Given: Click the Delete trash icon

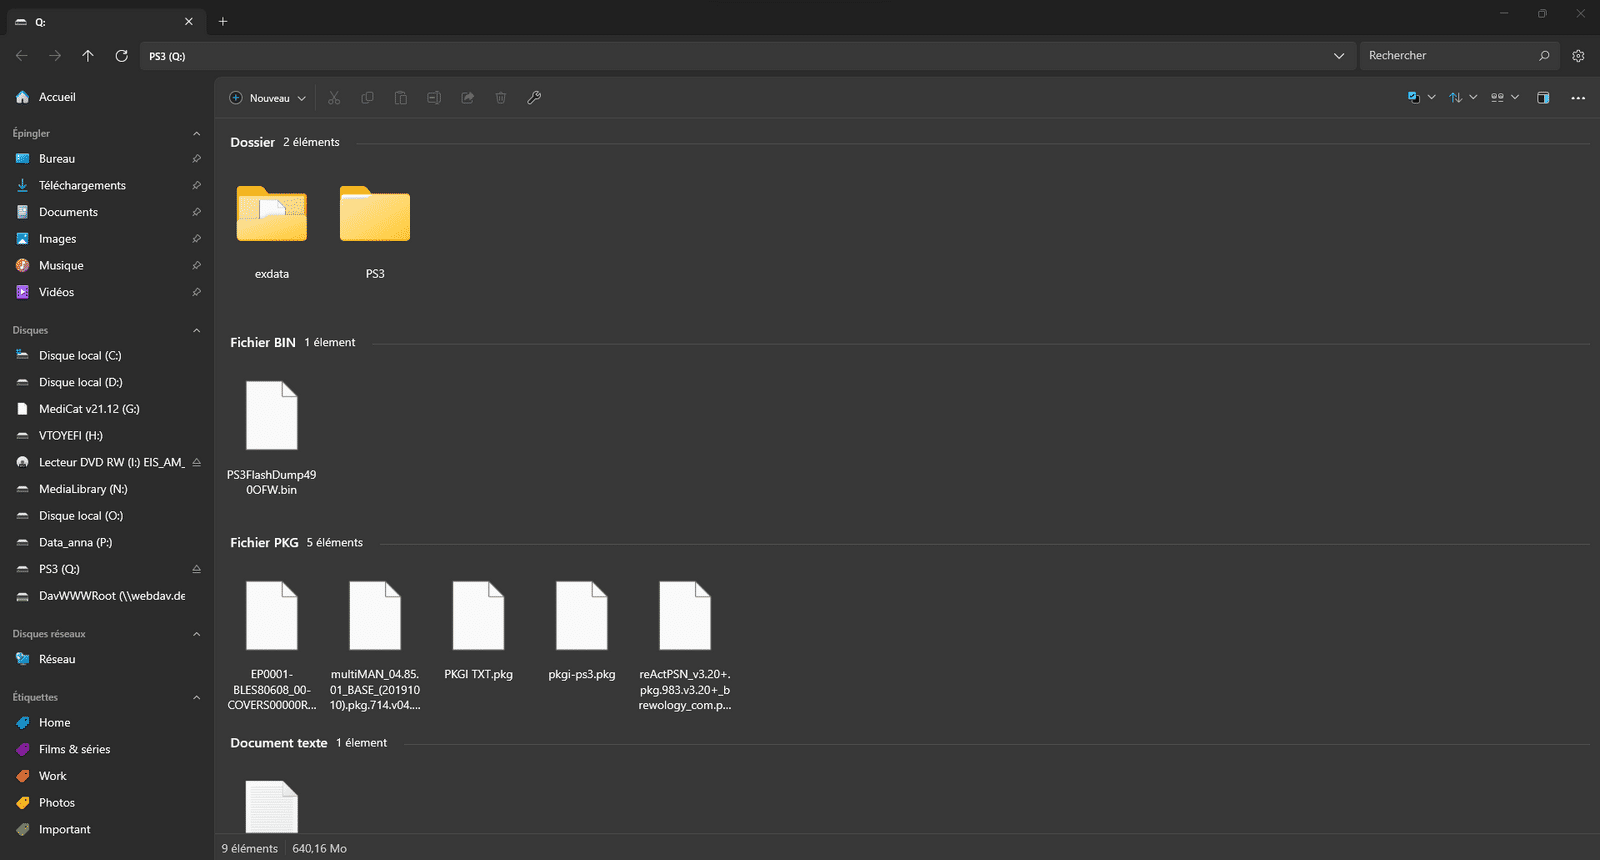Looking at the screenshot, I should point(501,98).
